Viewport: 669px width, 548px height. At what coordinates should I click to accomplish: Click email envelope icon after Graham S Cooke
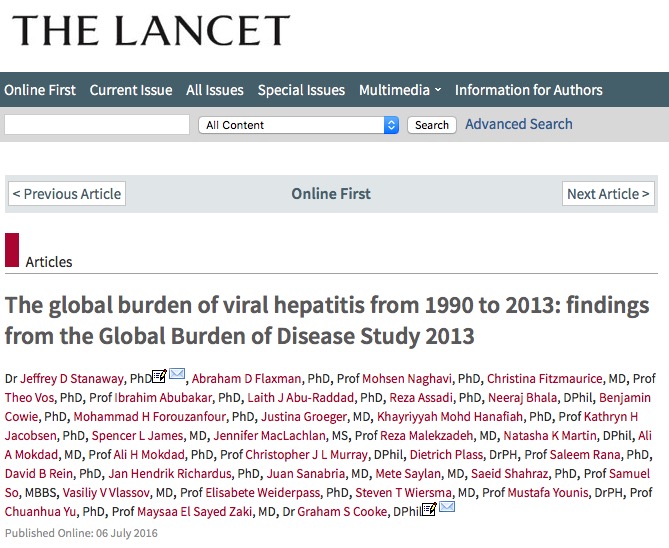pyautogui.click(x=447, y=507)
